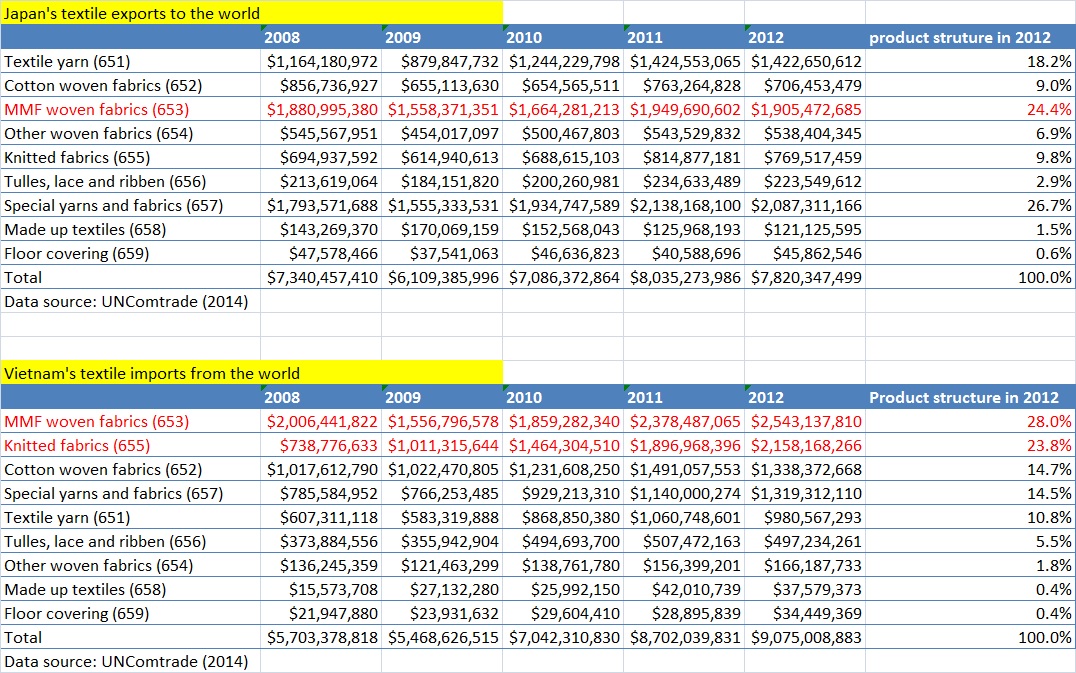Click the cell containing $1,880,995,380
Screen dimensions: 1076x673
click(322, 109)
